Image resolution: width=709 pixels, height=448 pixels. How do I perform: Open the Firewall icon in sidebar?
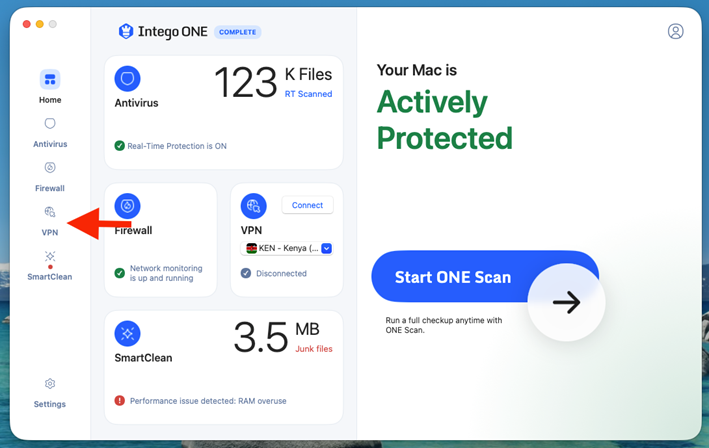[50, 168]
